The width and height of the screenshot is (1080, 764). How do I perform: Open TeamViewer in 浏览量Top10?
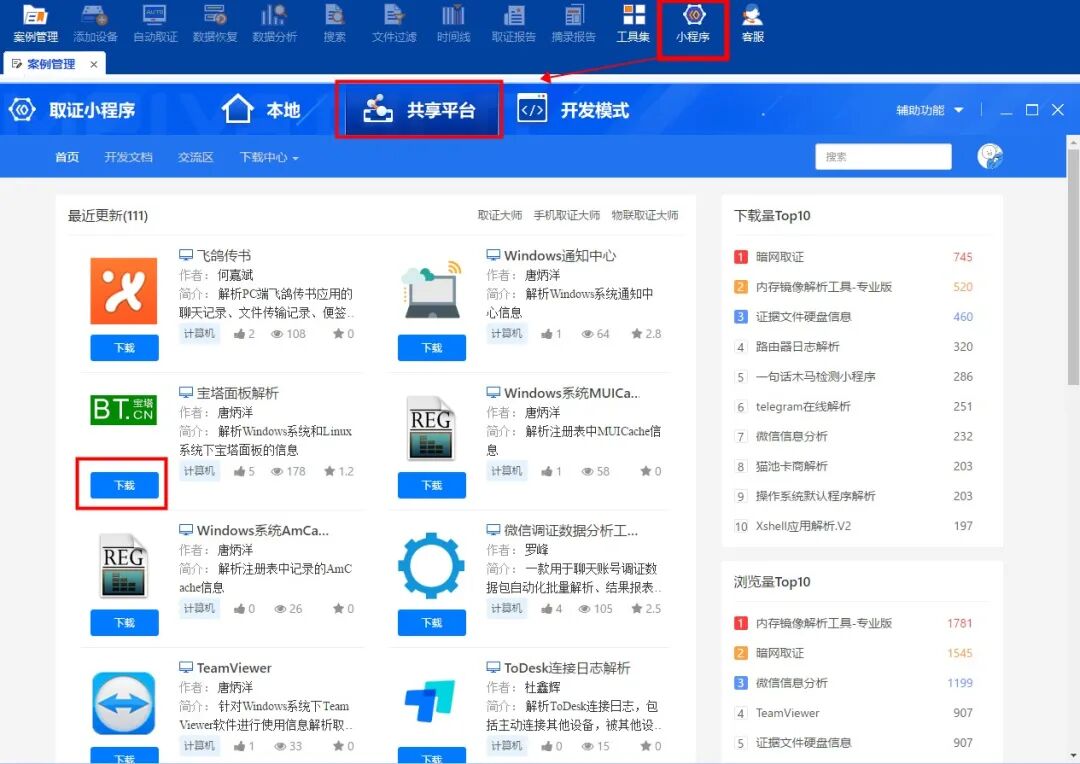[787, 712]
